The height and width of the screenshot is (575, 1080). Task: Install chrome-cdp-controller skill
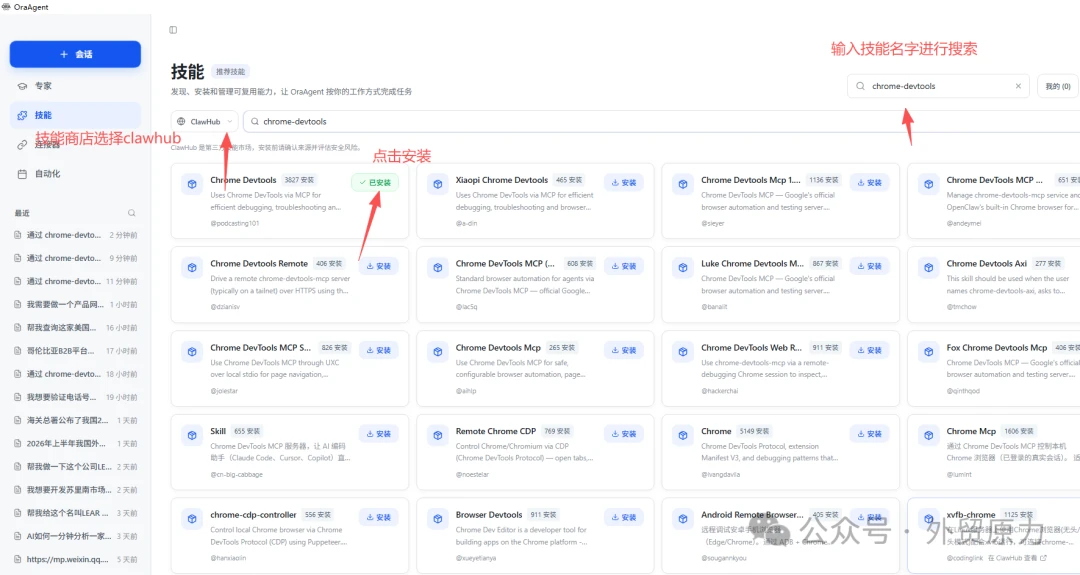tap(378, 517)
